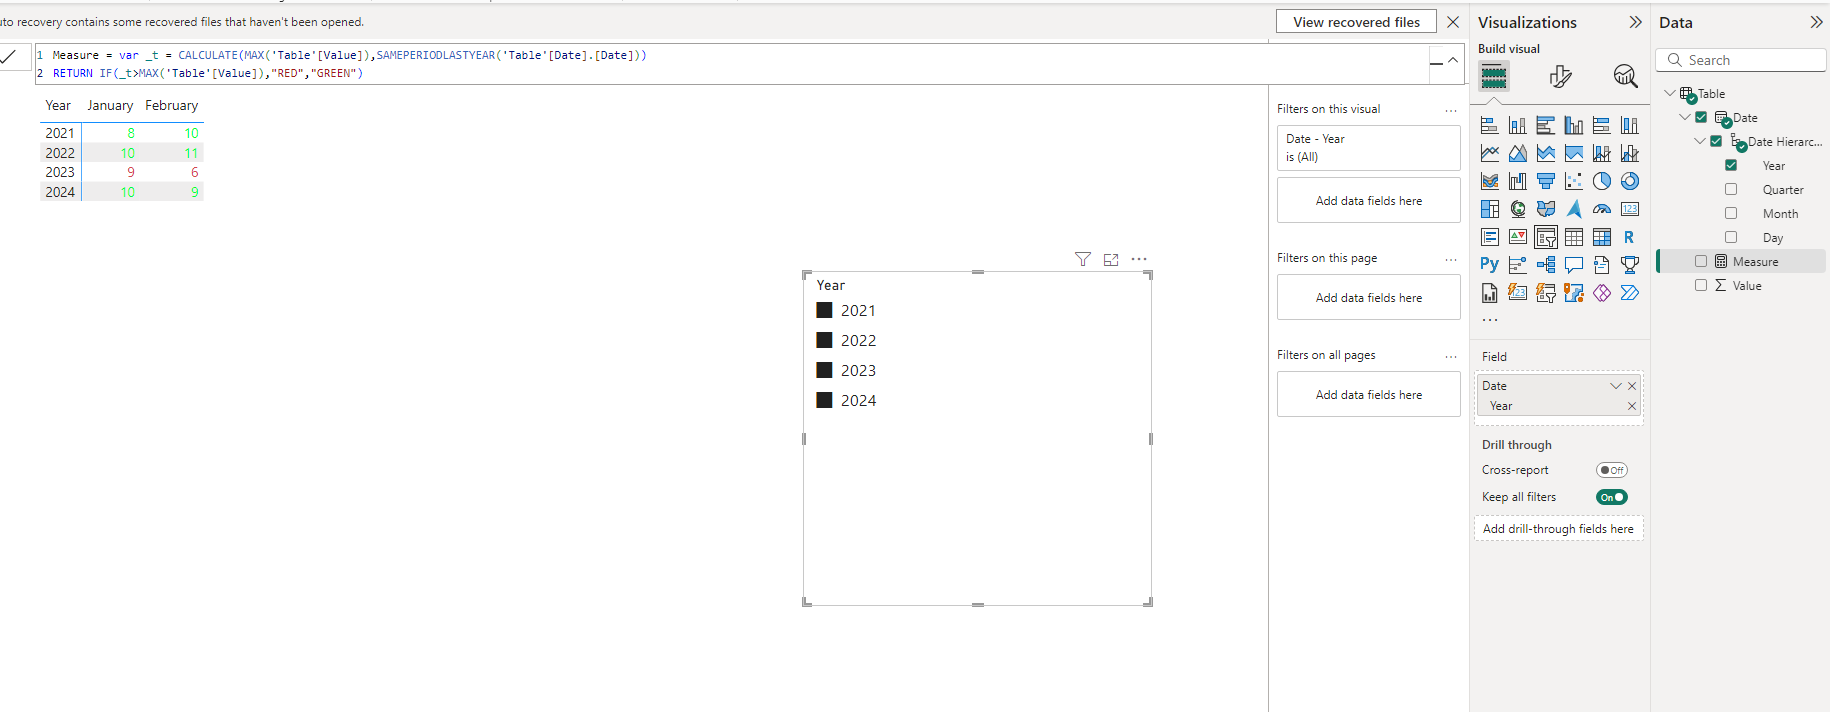Uncheck the Year field checkbox

tap(1731, 165)
